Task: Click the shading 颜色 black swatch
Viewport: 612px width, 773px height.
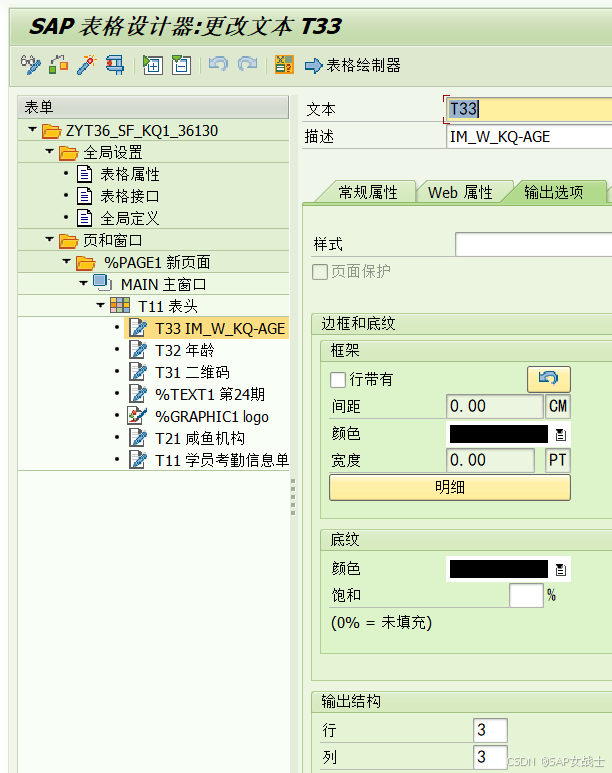Action: pos(499,569)
